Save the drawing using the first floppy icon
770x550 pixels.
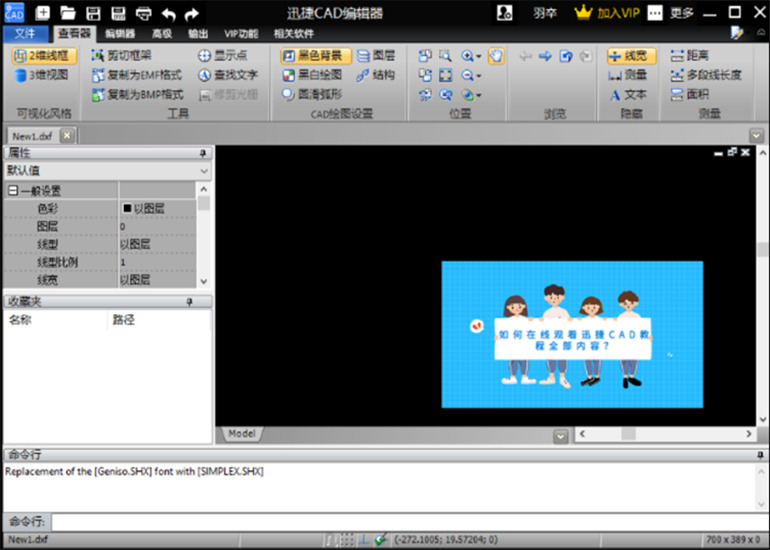coord(93,13)
